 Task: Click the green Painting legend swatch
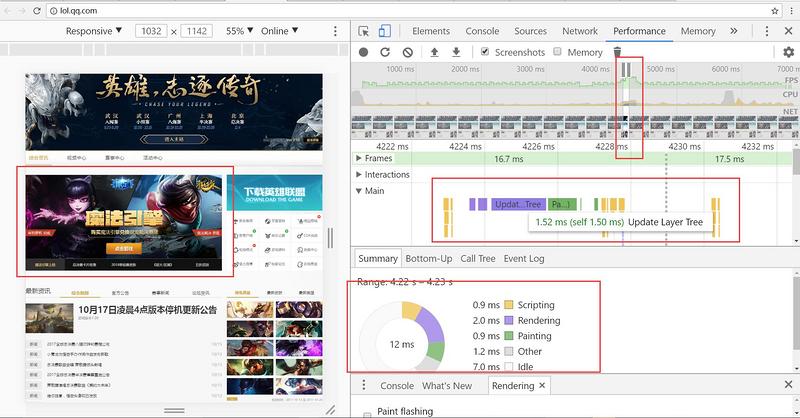coord(509,336)
